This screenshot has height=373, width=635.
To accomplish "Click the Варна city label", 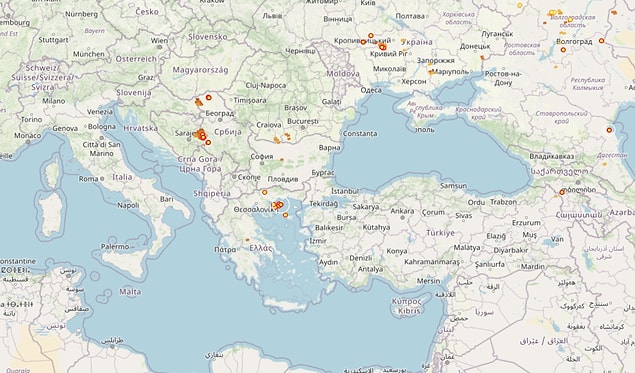I will tap(329, 148).
